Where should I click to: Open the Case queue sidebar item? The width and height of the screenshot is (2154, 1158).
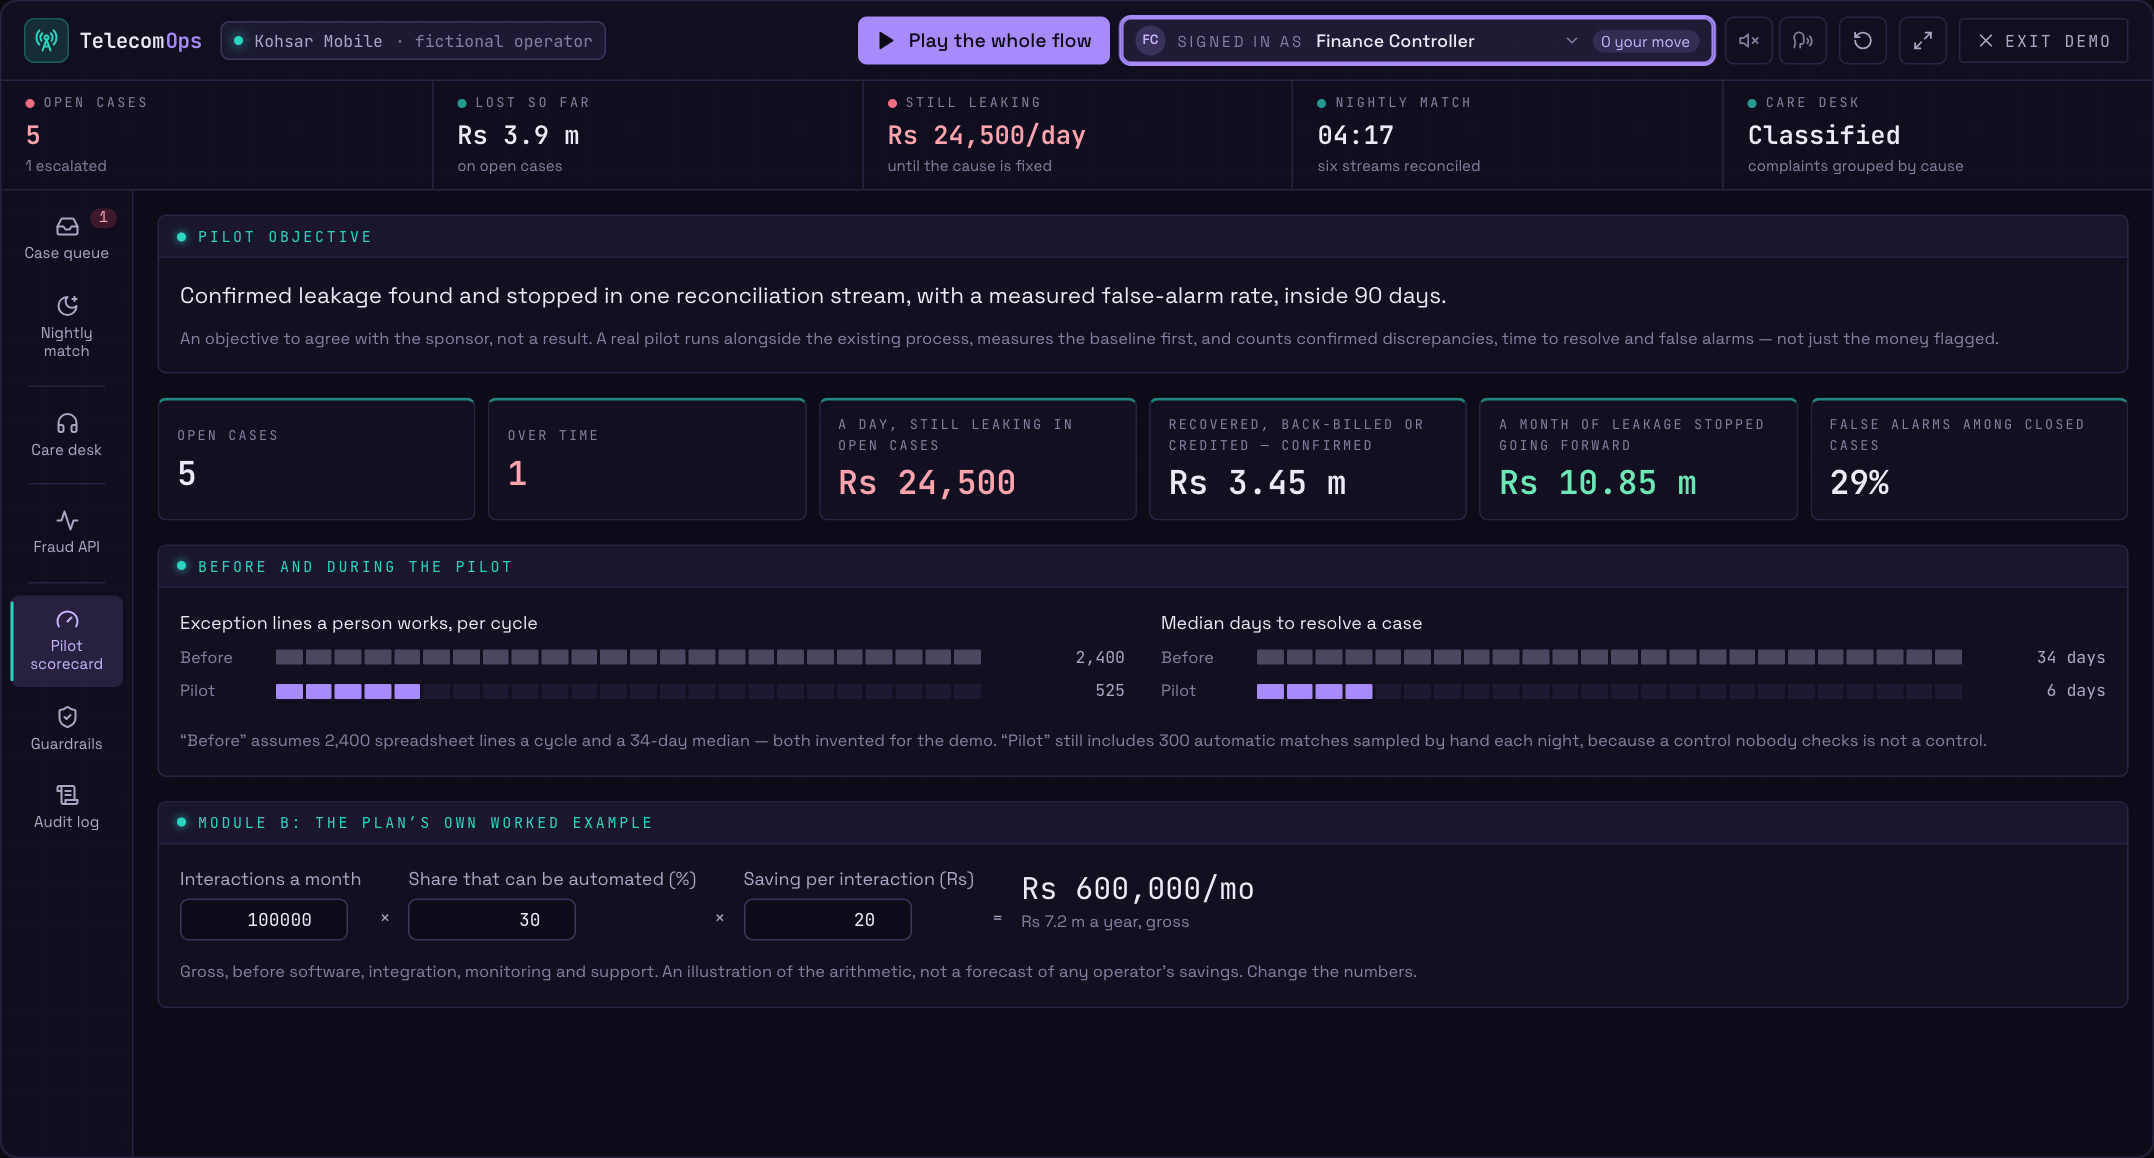66,238
